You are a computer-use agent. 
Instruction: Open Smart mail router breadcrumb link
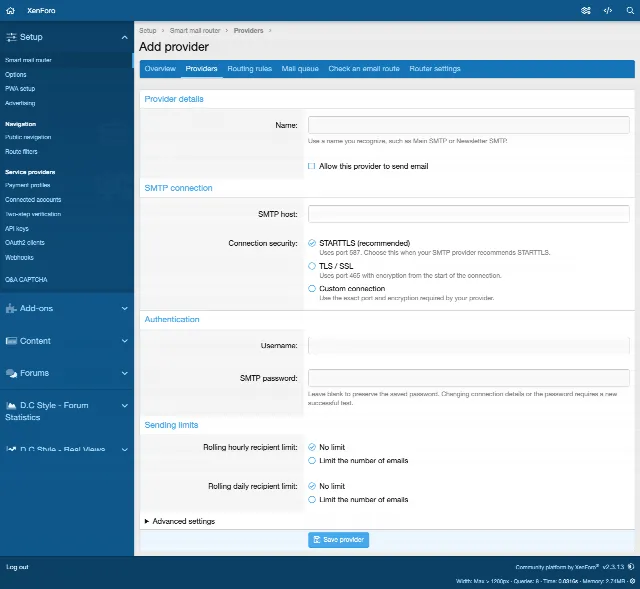(195, 31)
